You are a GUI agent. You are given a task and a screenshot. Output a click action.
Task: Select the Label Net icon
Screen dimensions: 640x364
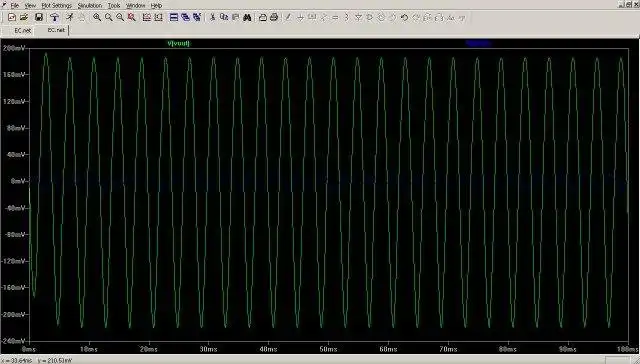pyautogui.click(x=312, y=17)
